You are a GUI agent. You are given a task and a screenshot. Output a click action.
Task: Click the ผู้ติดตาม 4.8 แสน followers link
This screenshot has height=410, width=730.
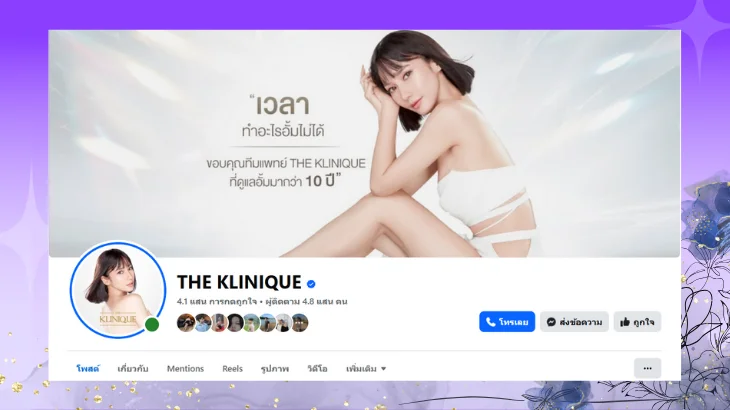pos(306,302)
